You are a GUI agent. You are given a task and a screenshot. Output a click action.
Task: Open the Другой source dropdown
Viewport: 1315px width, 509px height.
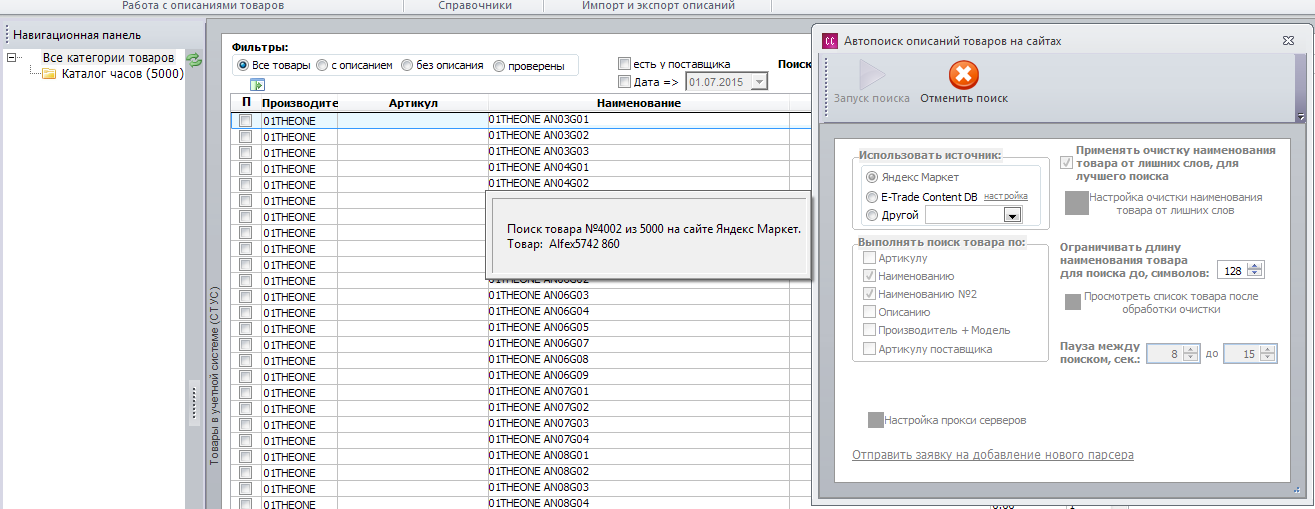(x=1012, y=215)
